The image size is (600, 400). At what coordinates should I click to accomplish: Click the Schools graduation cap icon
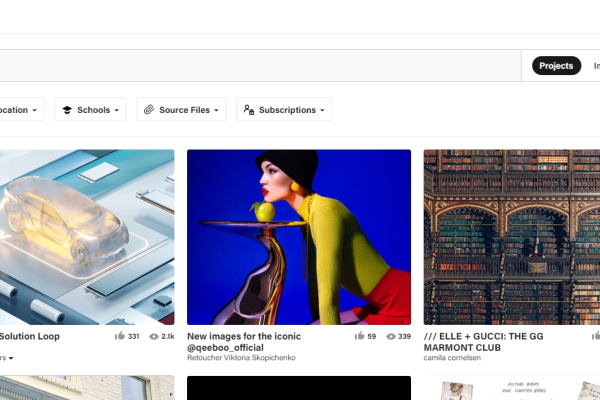(66, 110)
